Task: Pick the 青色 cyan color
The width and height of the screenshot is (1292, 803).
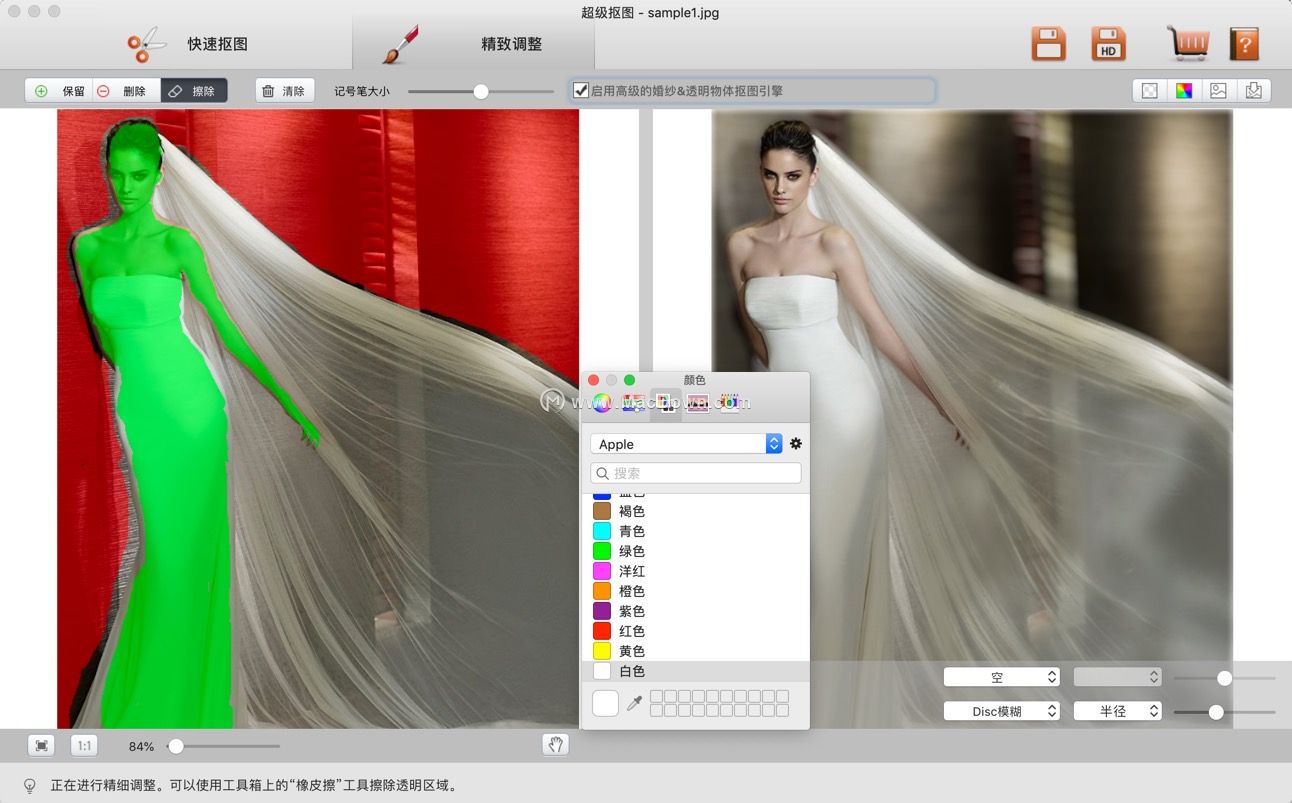Action: pyautogui.click(x=695, y=531)
